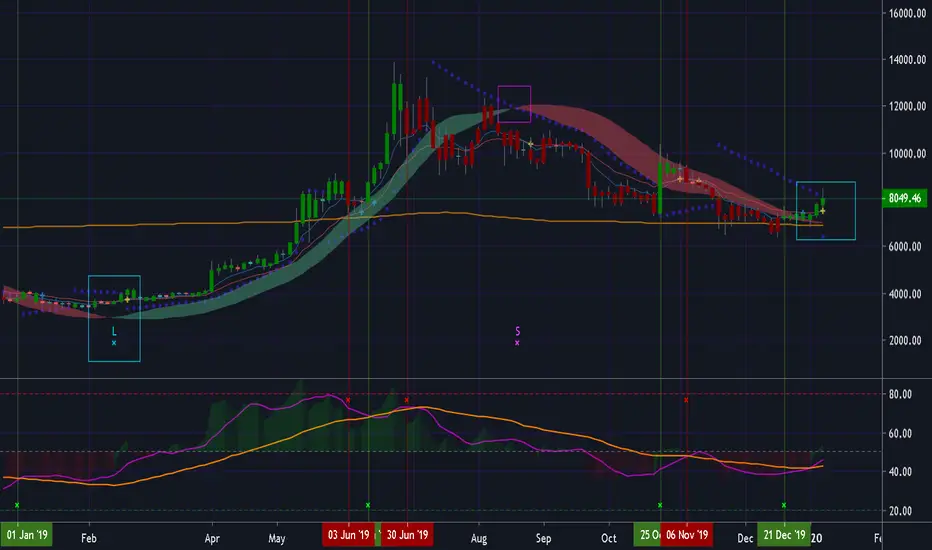Click the Feb label on time axis
This screenshot has width=932, height=550.
point(89,538)
